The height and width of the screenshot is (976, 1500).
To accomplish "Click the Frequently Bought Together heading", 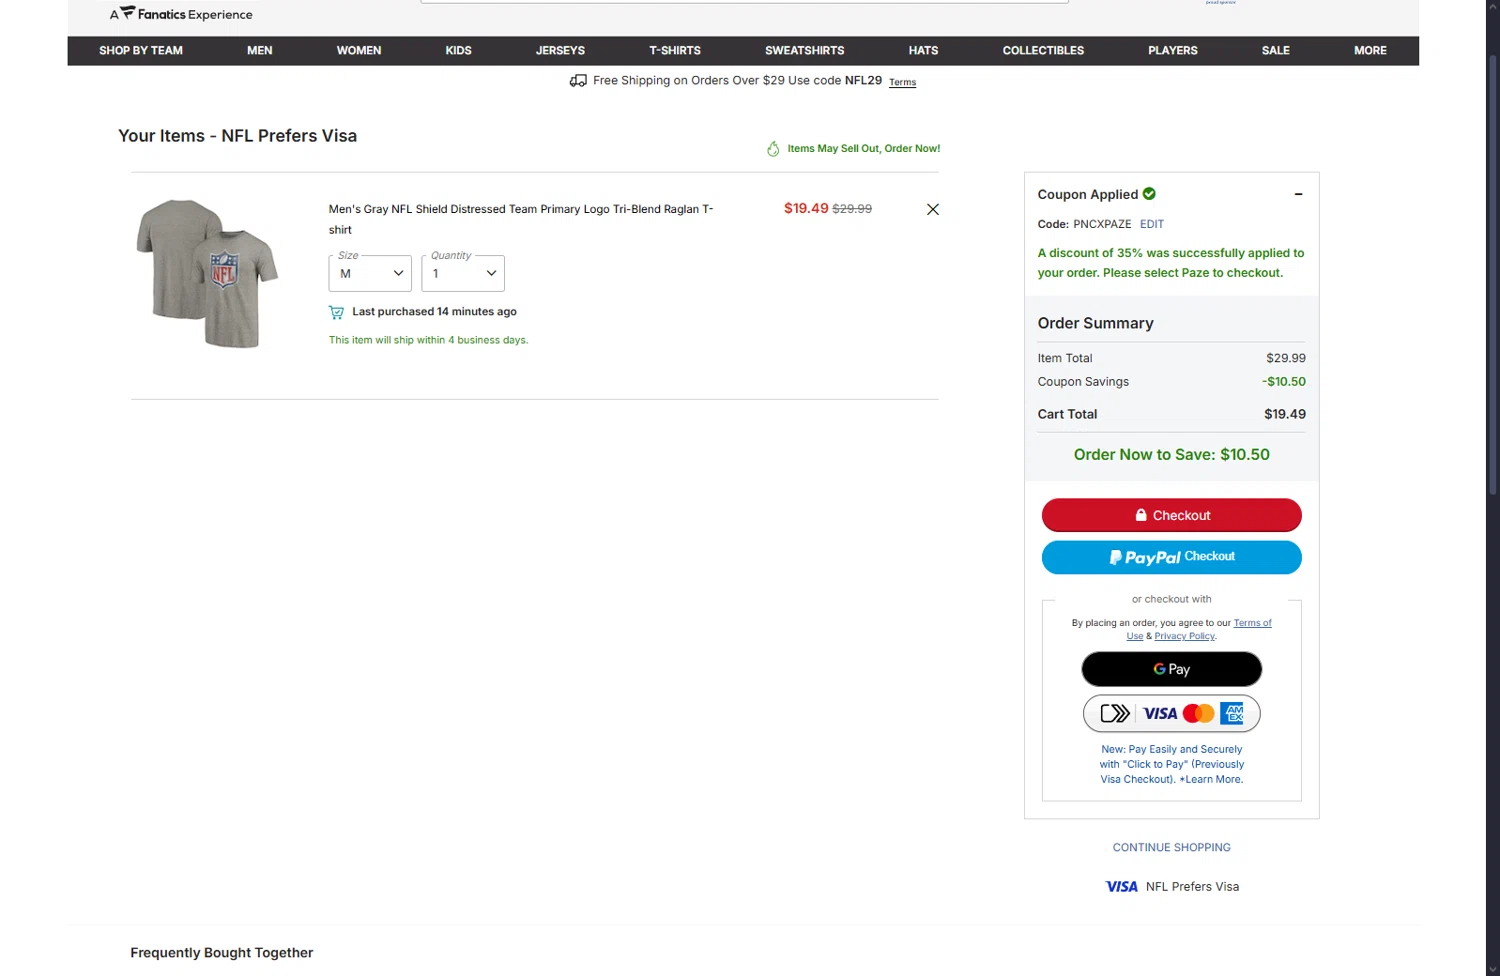I will coord(221,953).
